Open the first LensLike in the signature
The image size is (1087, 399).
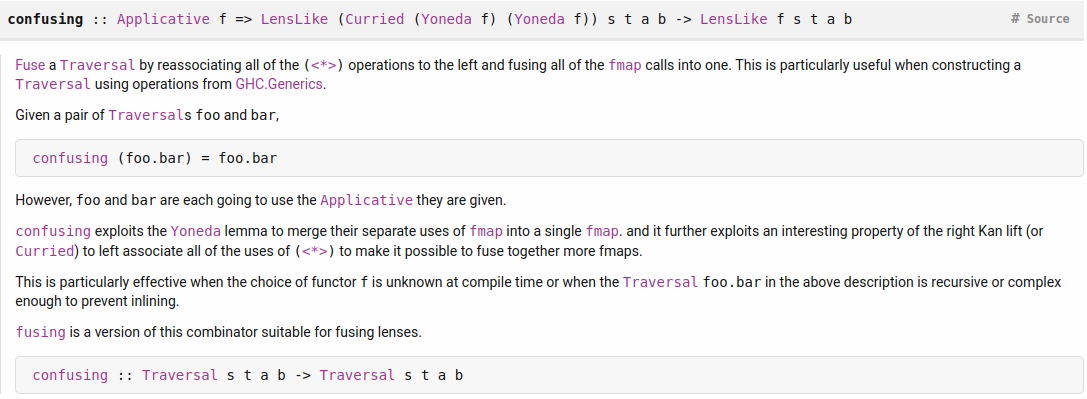click(x=294, y=19)
